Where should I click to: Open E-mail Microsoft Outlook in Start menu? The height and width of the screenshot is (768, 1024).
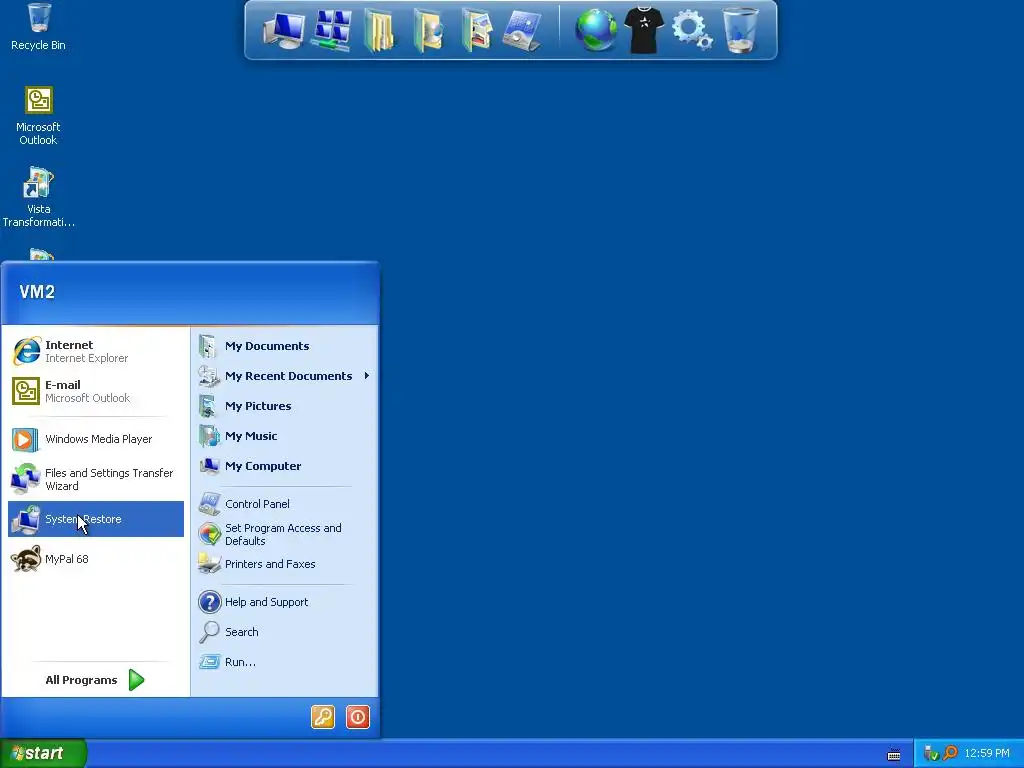click(96, 391)
